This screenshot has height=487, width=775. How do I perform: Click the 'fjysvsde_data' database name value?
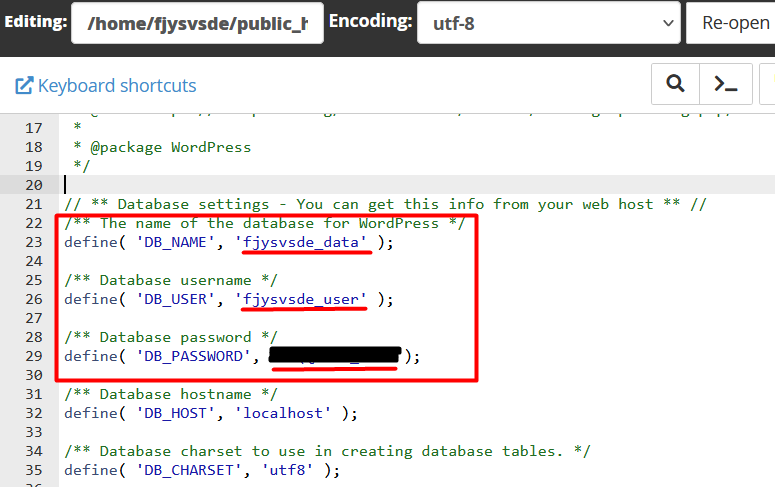coord(301,242)
